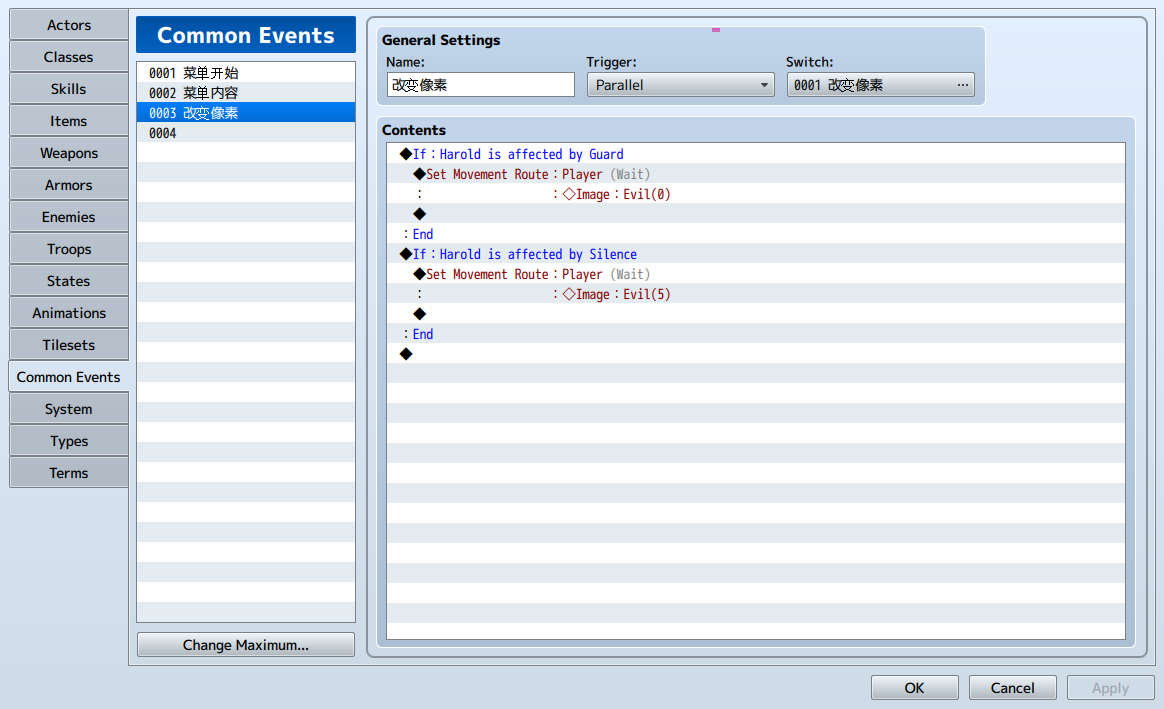Open the Trigger dropdown set to Parallel
The height and width of the screenshot is (709, 1164).
[680, 85]
